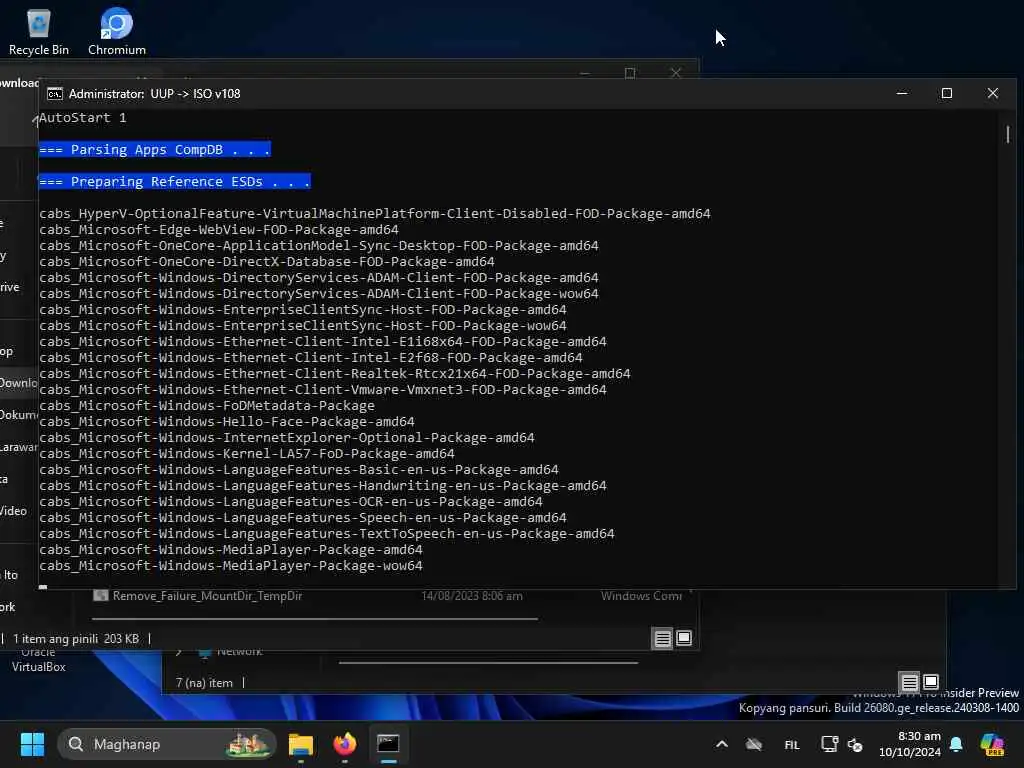Click the Maghanap taskbar search box
The width and height of the screenshot is (1024, 768).
click(x=167, y=744)
